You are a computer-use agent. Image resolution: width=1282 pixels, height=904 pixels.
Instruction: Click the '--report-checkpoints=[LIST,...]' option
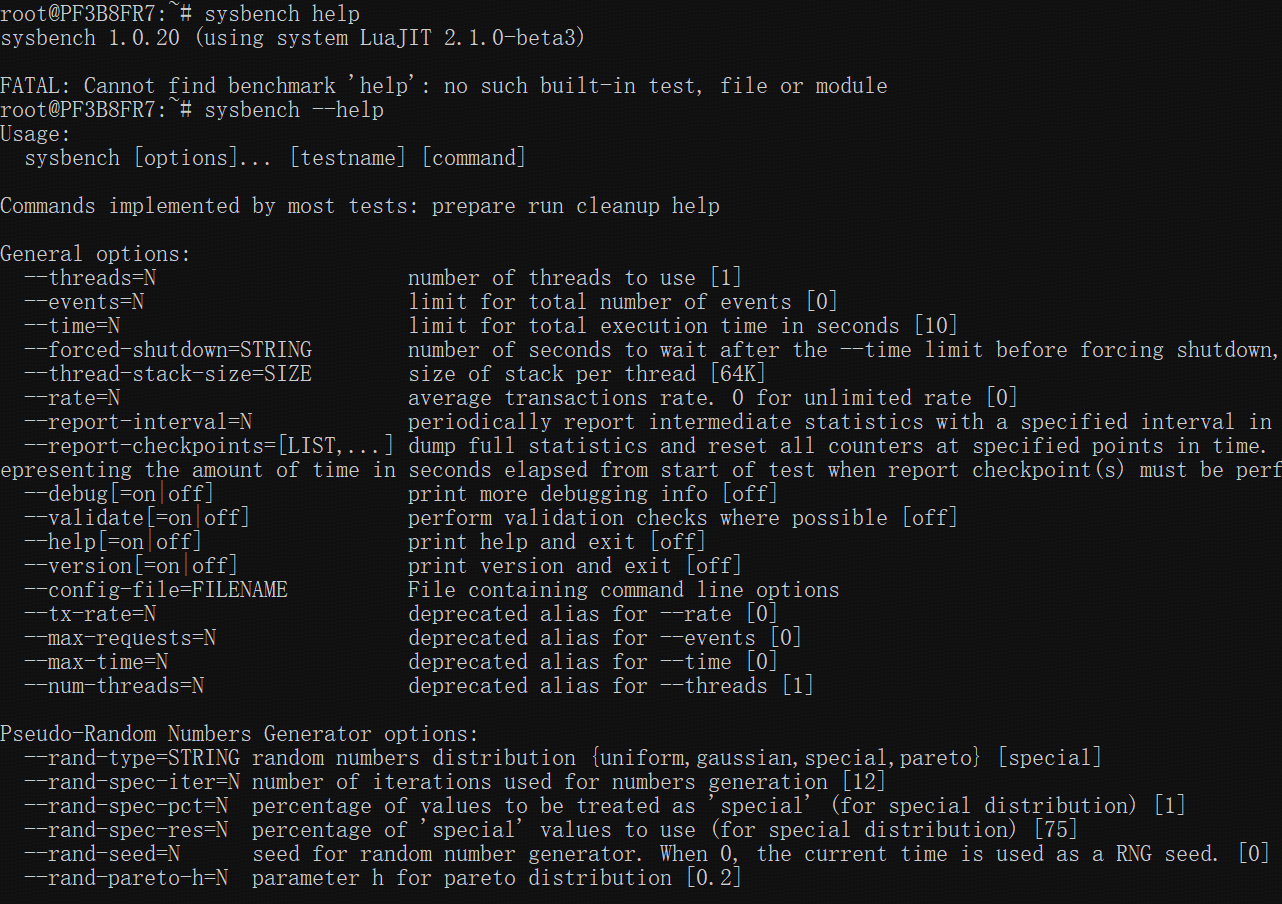point(209,446)
